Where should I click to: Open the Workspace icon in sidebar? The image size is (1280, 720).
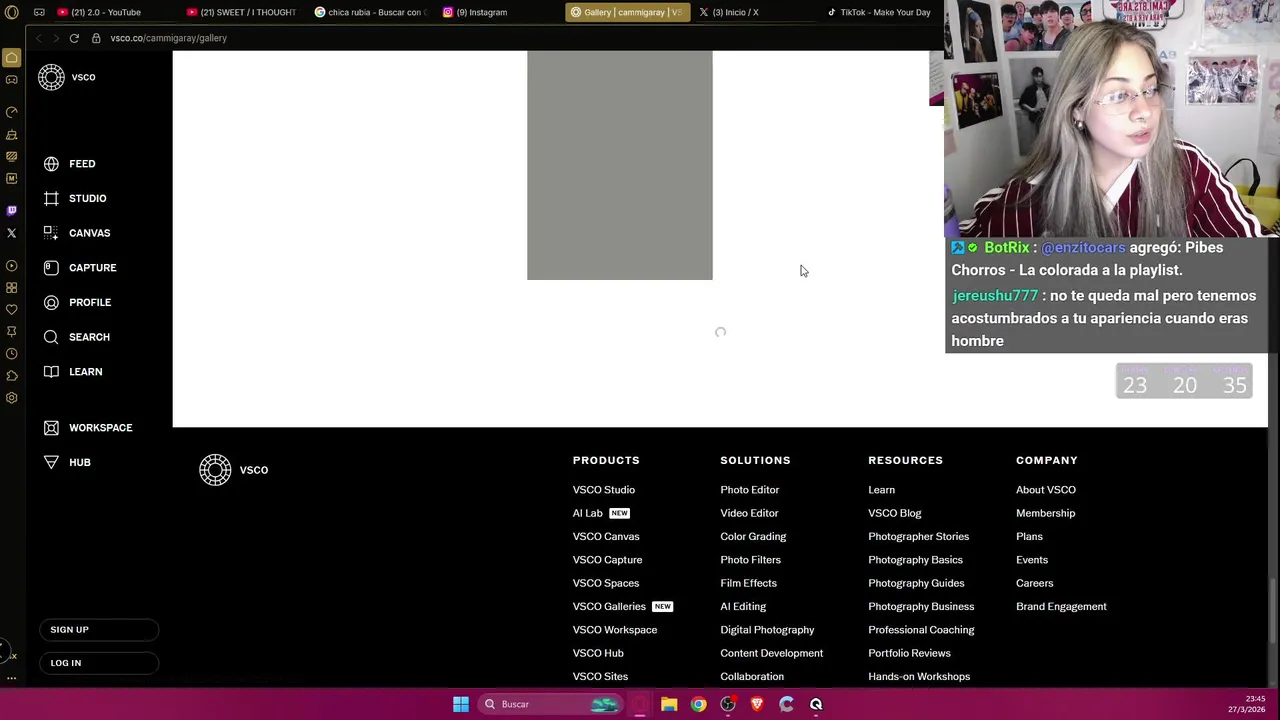click(x=51, y=428)
